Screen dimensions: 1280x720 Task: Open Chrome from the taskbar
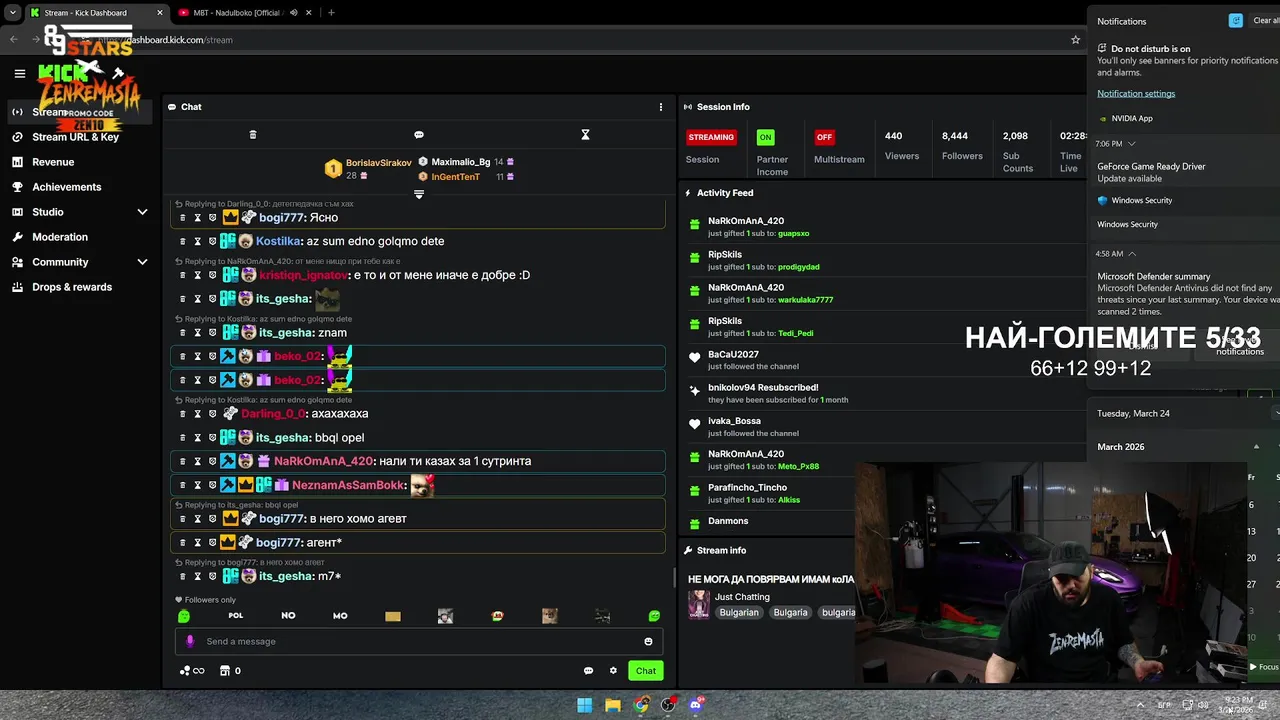click(x=641, y=705)
